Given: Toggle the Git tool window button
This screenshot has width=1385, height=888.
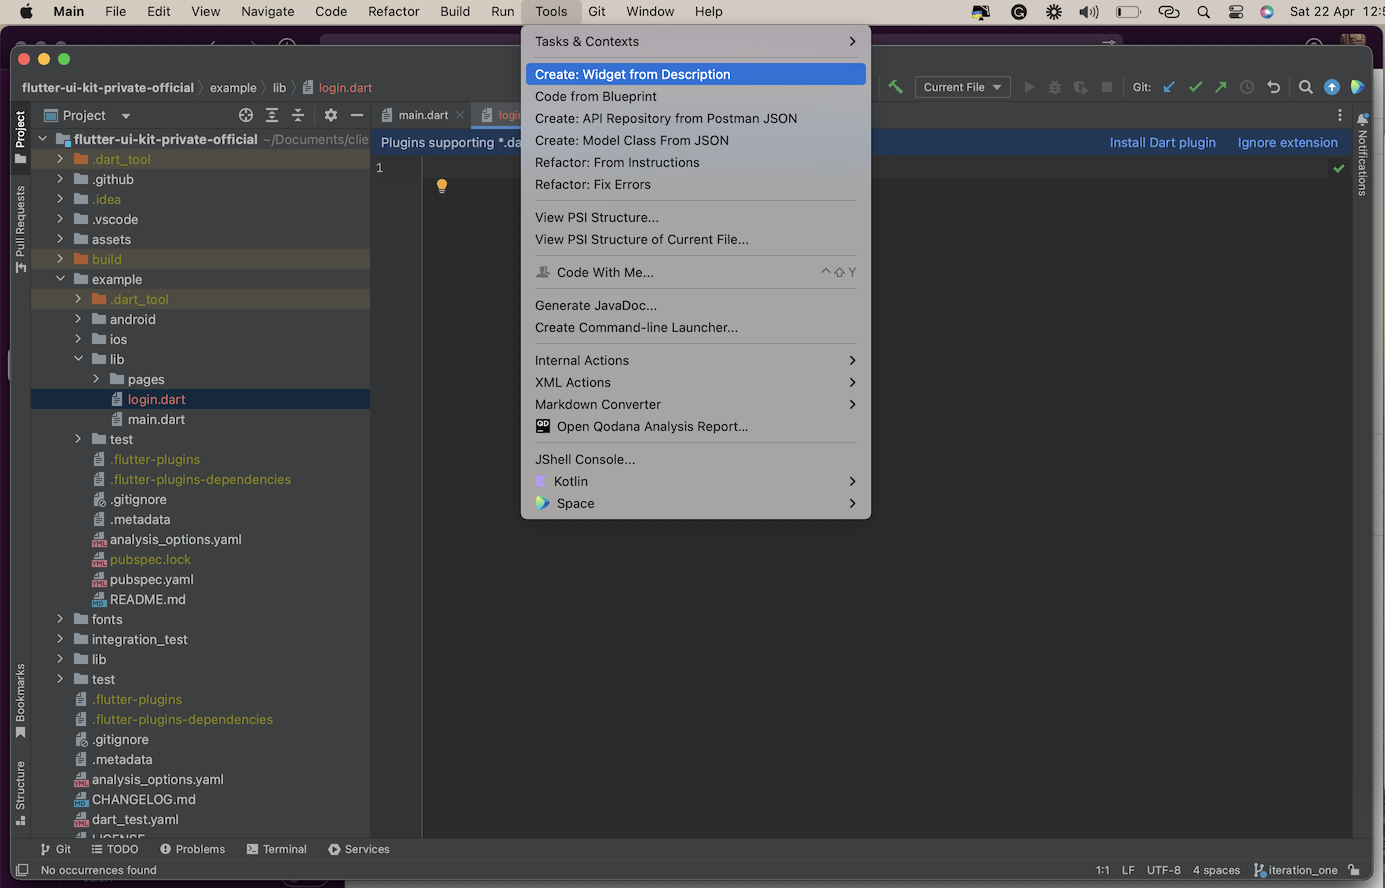Looking at the screenshot, I should pos(55,849).
